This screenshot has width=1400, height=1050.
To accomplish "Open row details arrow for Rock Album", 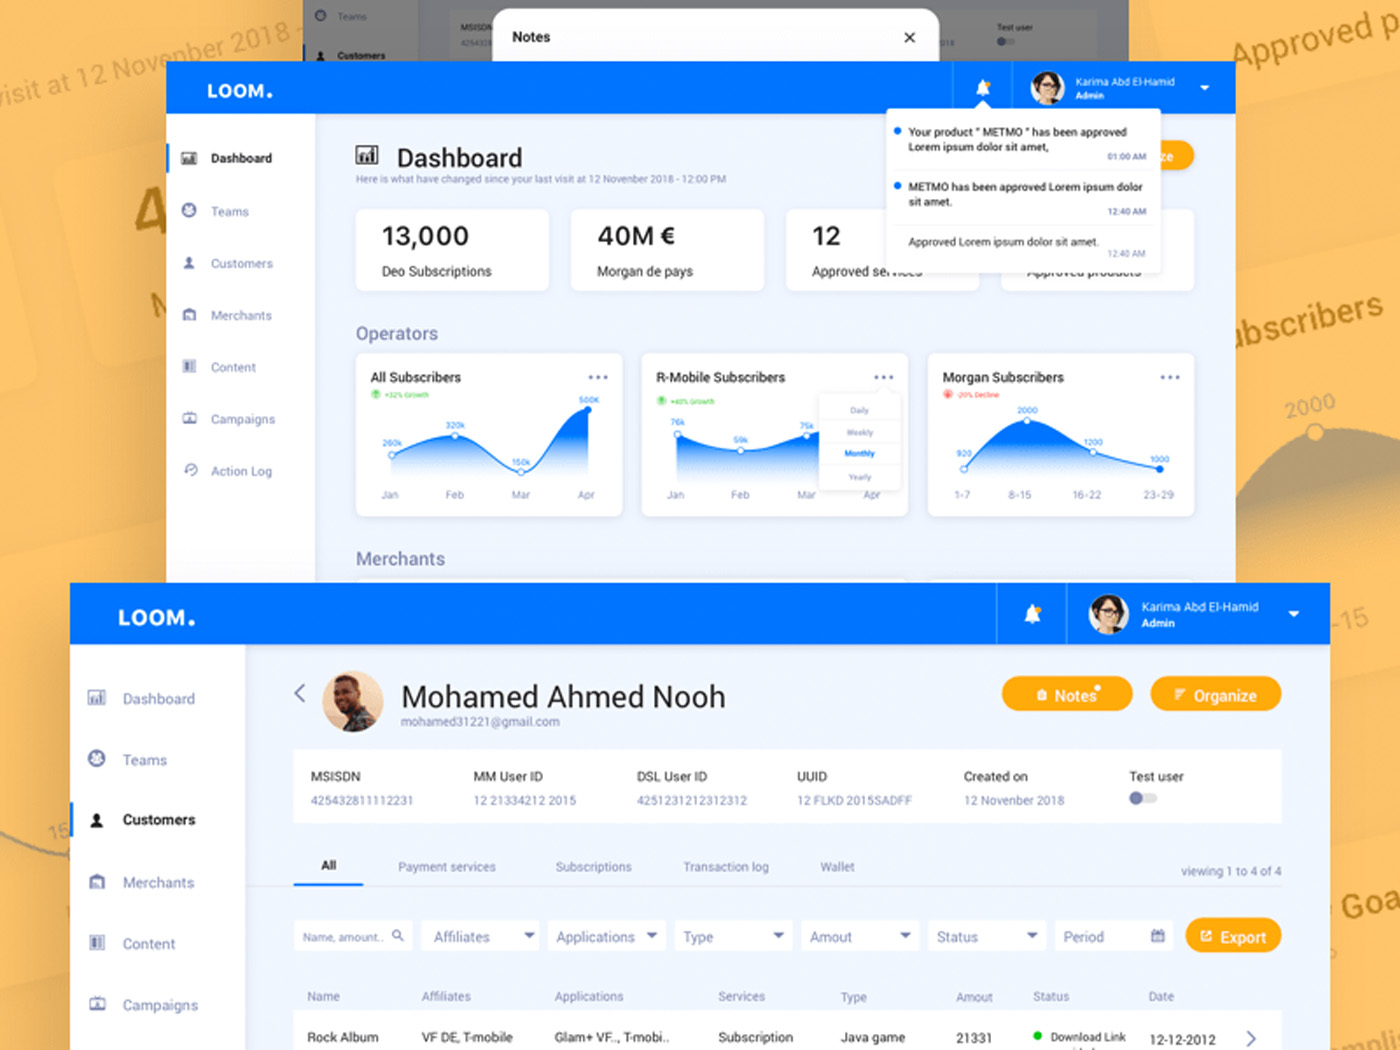I will pos(1251,1038).
